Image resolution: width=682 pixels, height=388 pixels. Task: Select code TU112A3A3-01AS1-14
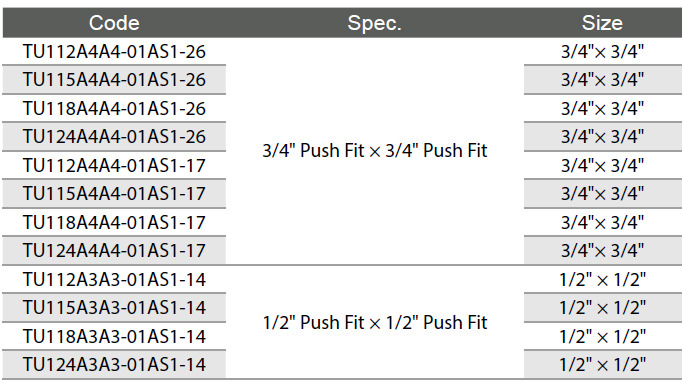[x=114, y=280]
